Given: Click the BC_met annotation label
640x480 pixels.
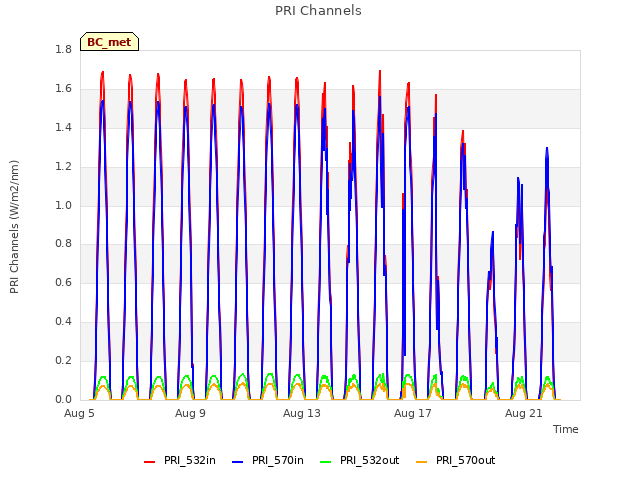Looking at the screenshot, I should tap(109, 42).
